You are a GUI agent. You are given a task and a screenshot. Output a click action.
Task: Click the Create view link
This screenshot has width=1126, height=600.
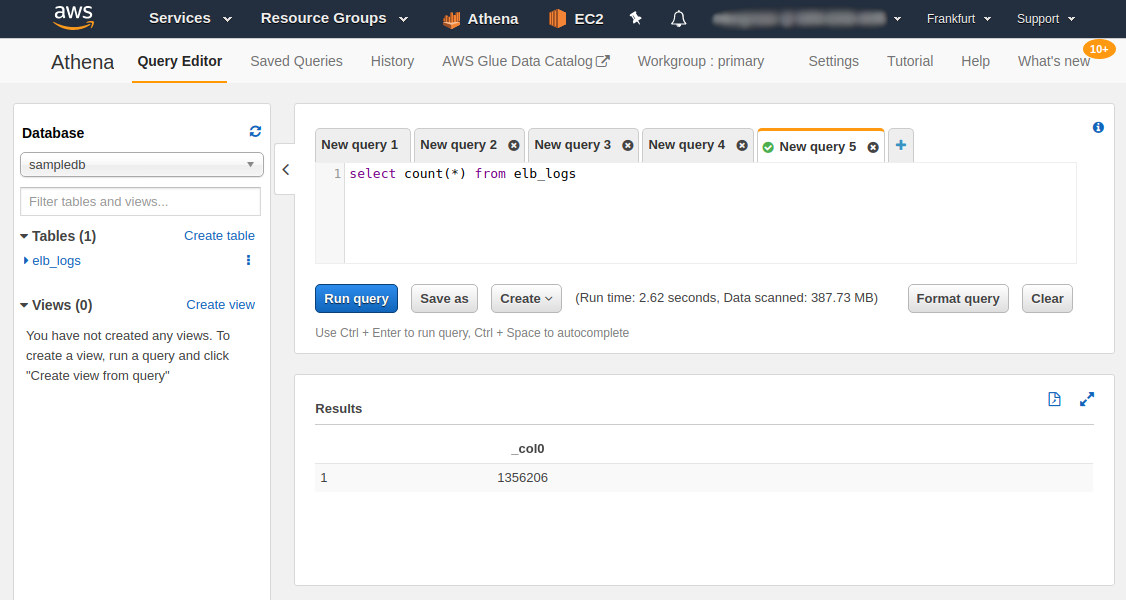pyautogui.click(x=220, y=304)
